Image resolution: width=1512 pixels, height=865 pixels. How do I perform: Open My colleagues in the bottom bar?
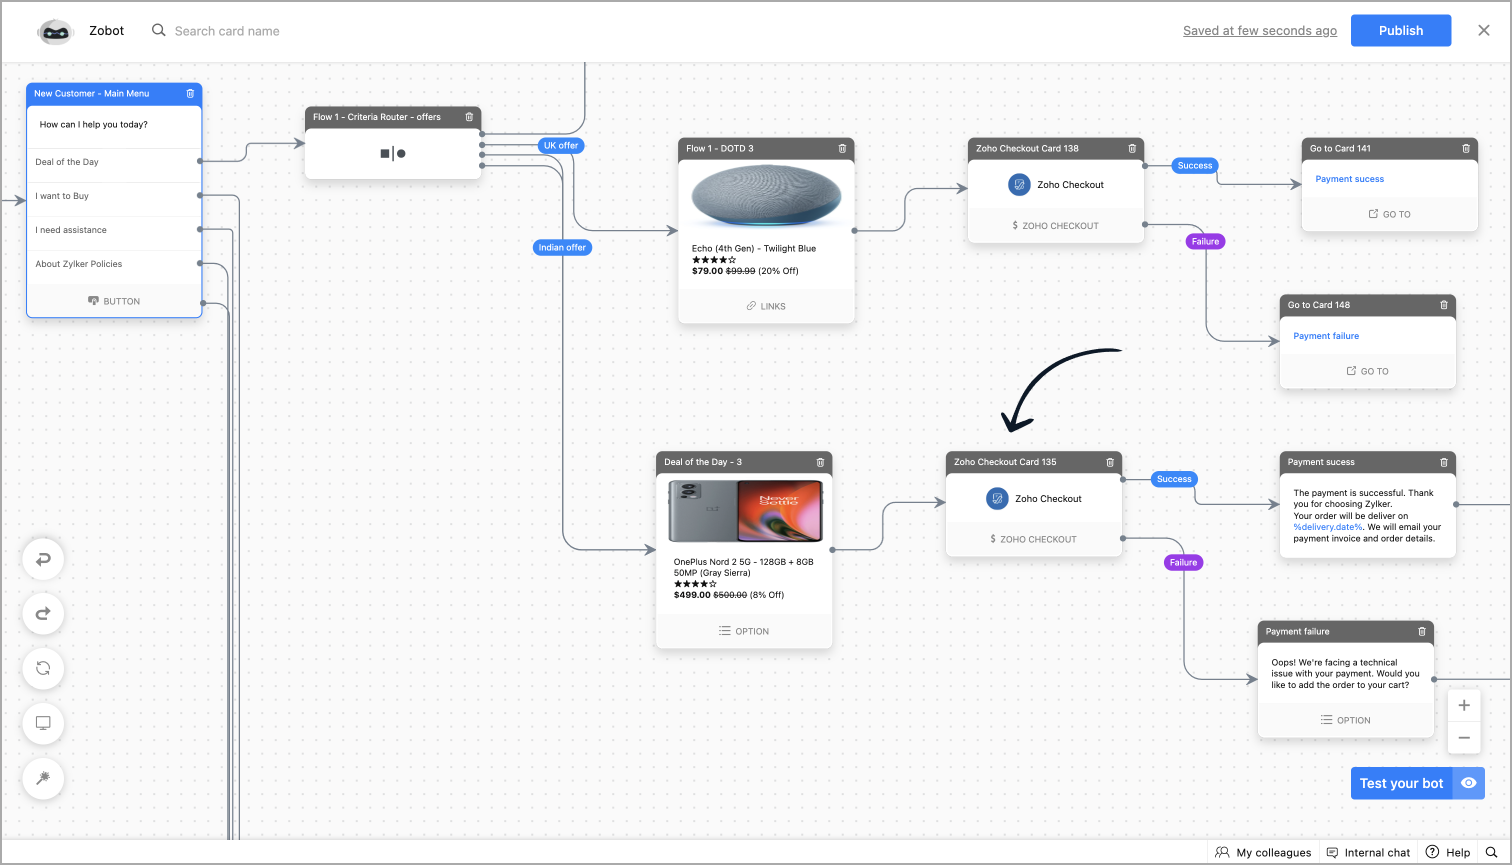click(x=1263, y=852)
